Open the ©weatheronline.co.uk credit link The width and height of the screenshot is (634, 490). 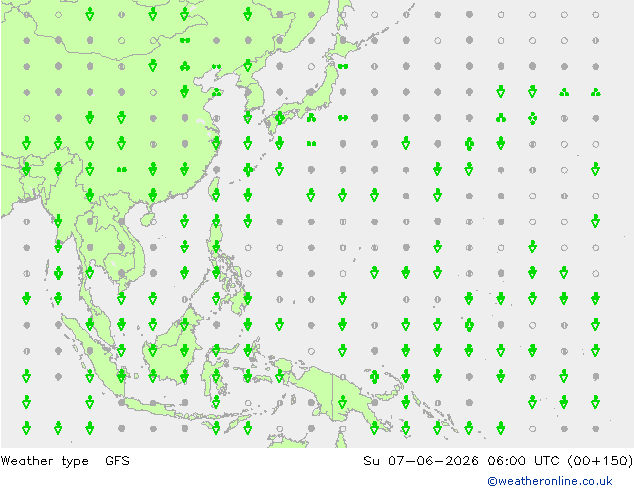[550, 481]
